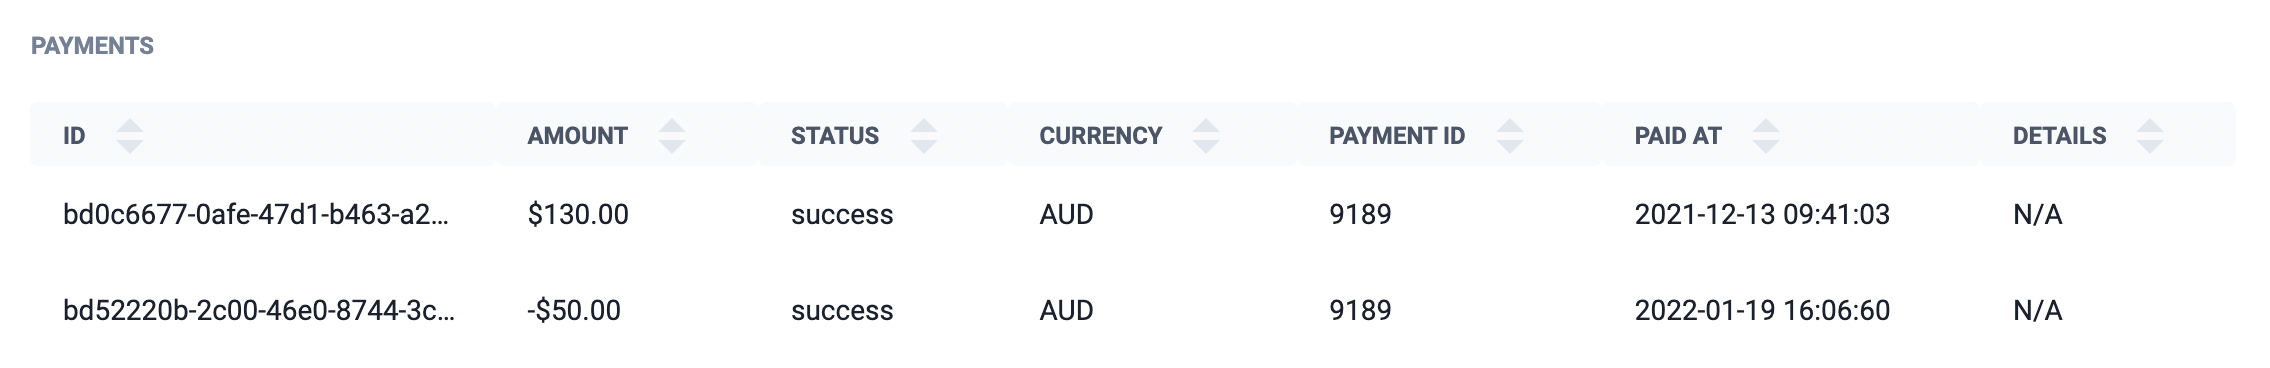Click the STATUS column header label
Screen dimensions: 2270x368
click(835, 136)
